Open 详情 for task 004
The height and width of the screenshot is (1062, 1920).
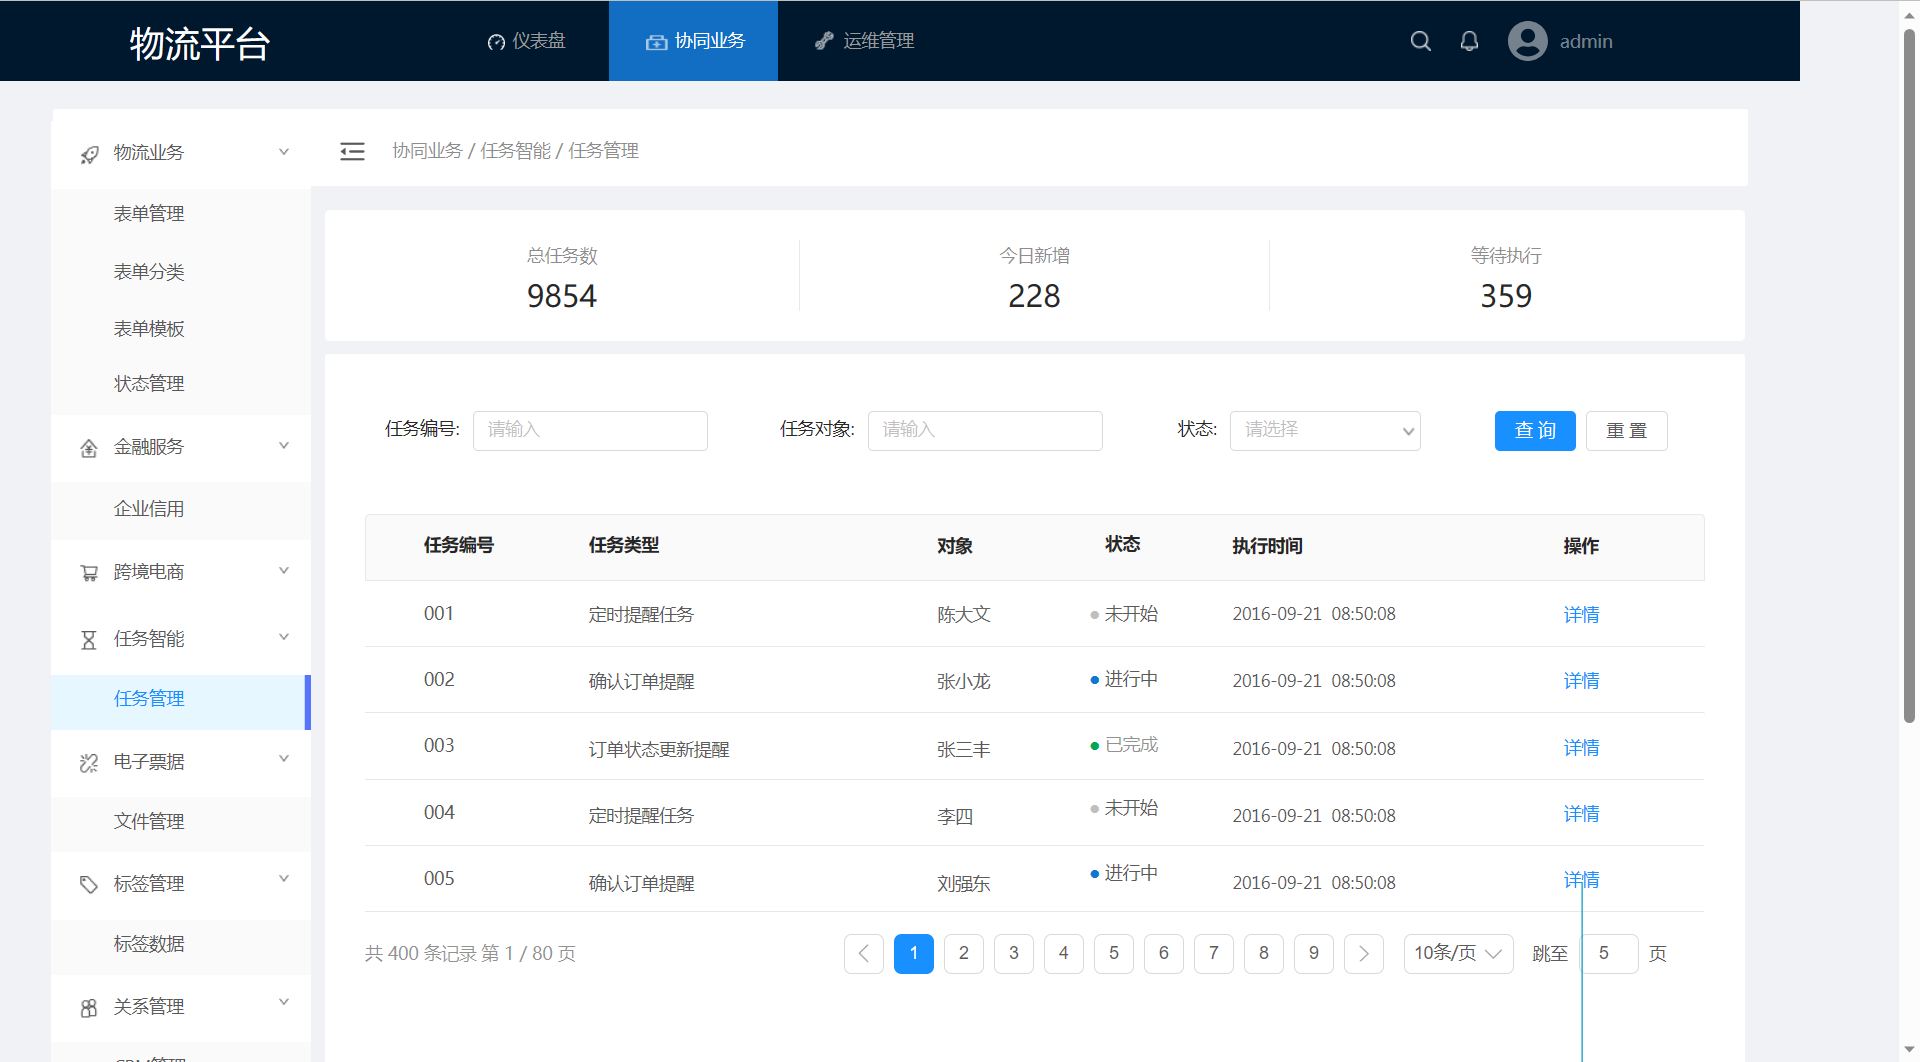(x=1581, y=814)
